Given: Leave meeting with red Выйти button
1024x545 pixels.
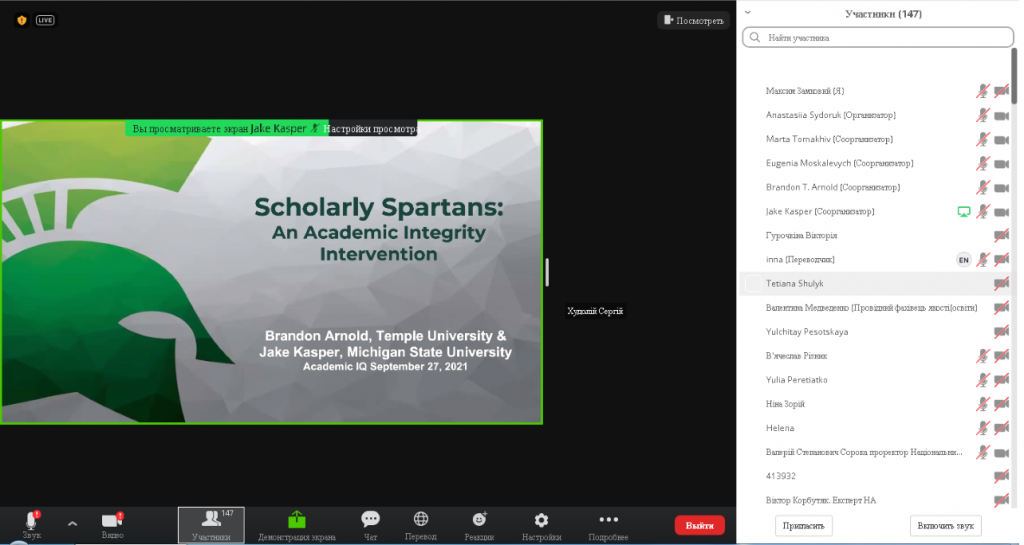Looking at the screenshot, I should coord(699,525).
